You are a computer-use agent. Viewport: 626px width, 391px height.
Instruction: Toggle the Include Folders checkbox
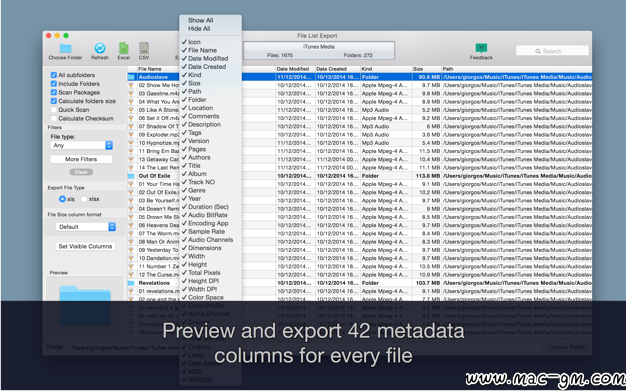coord(53,84)
